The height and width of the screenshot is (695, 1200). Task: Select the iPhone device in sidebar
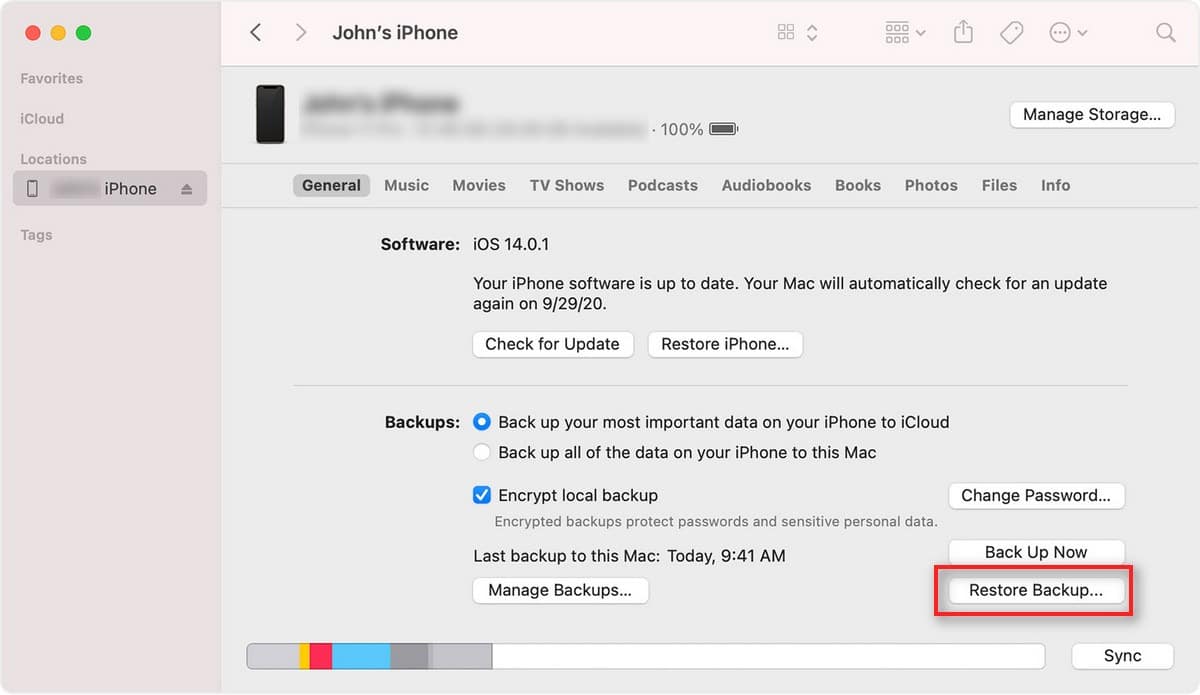(110, 188)
